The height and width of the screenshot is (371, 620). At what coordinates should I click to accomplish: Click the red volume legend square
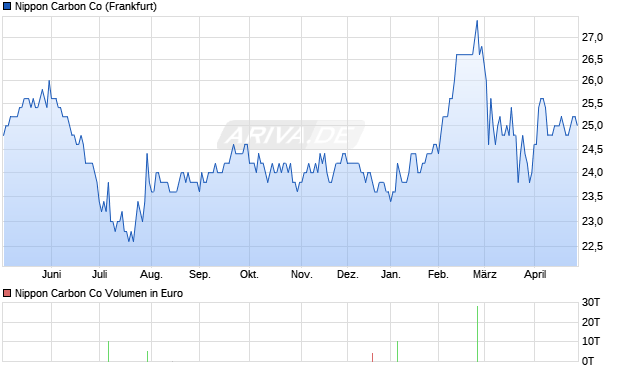7,293
